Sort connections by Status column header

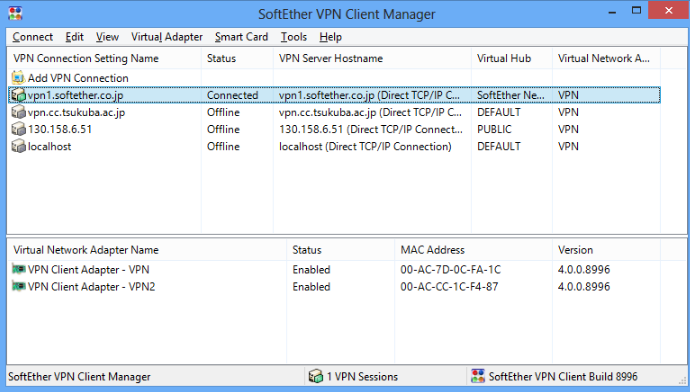237,59
